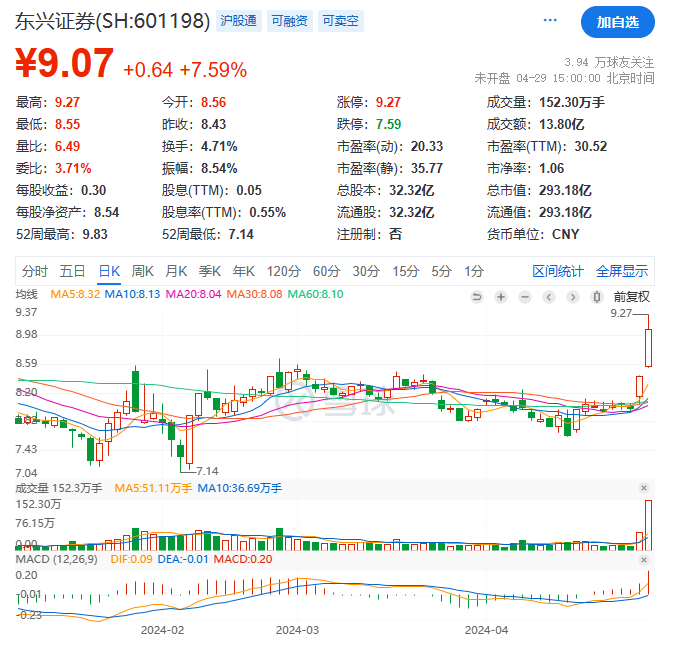Click the 加自选 add to watchlist button
This screenshot has width=681, height=645.
(x=617, y=21)
